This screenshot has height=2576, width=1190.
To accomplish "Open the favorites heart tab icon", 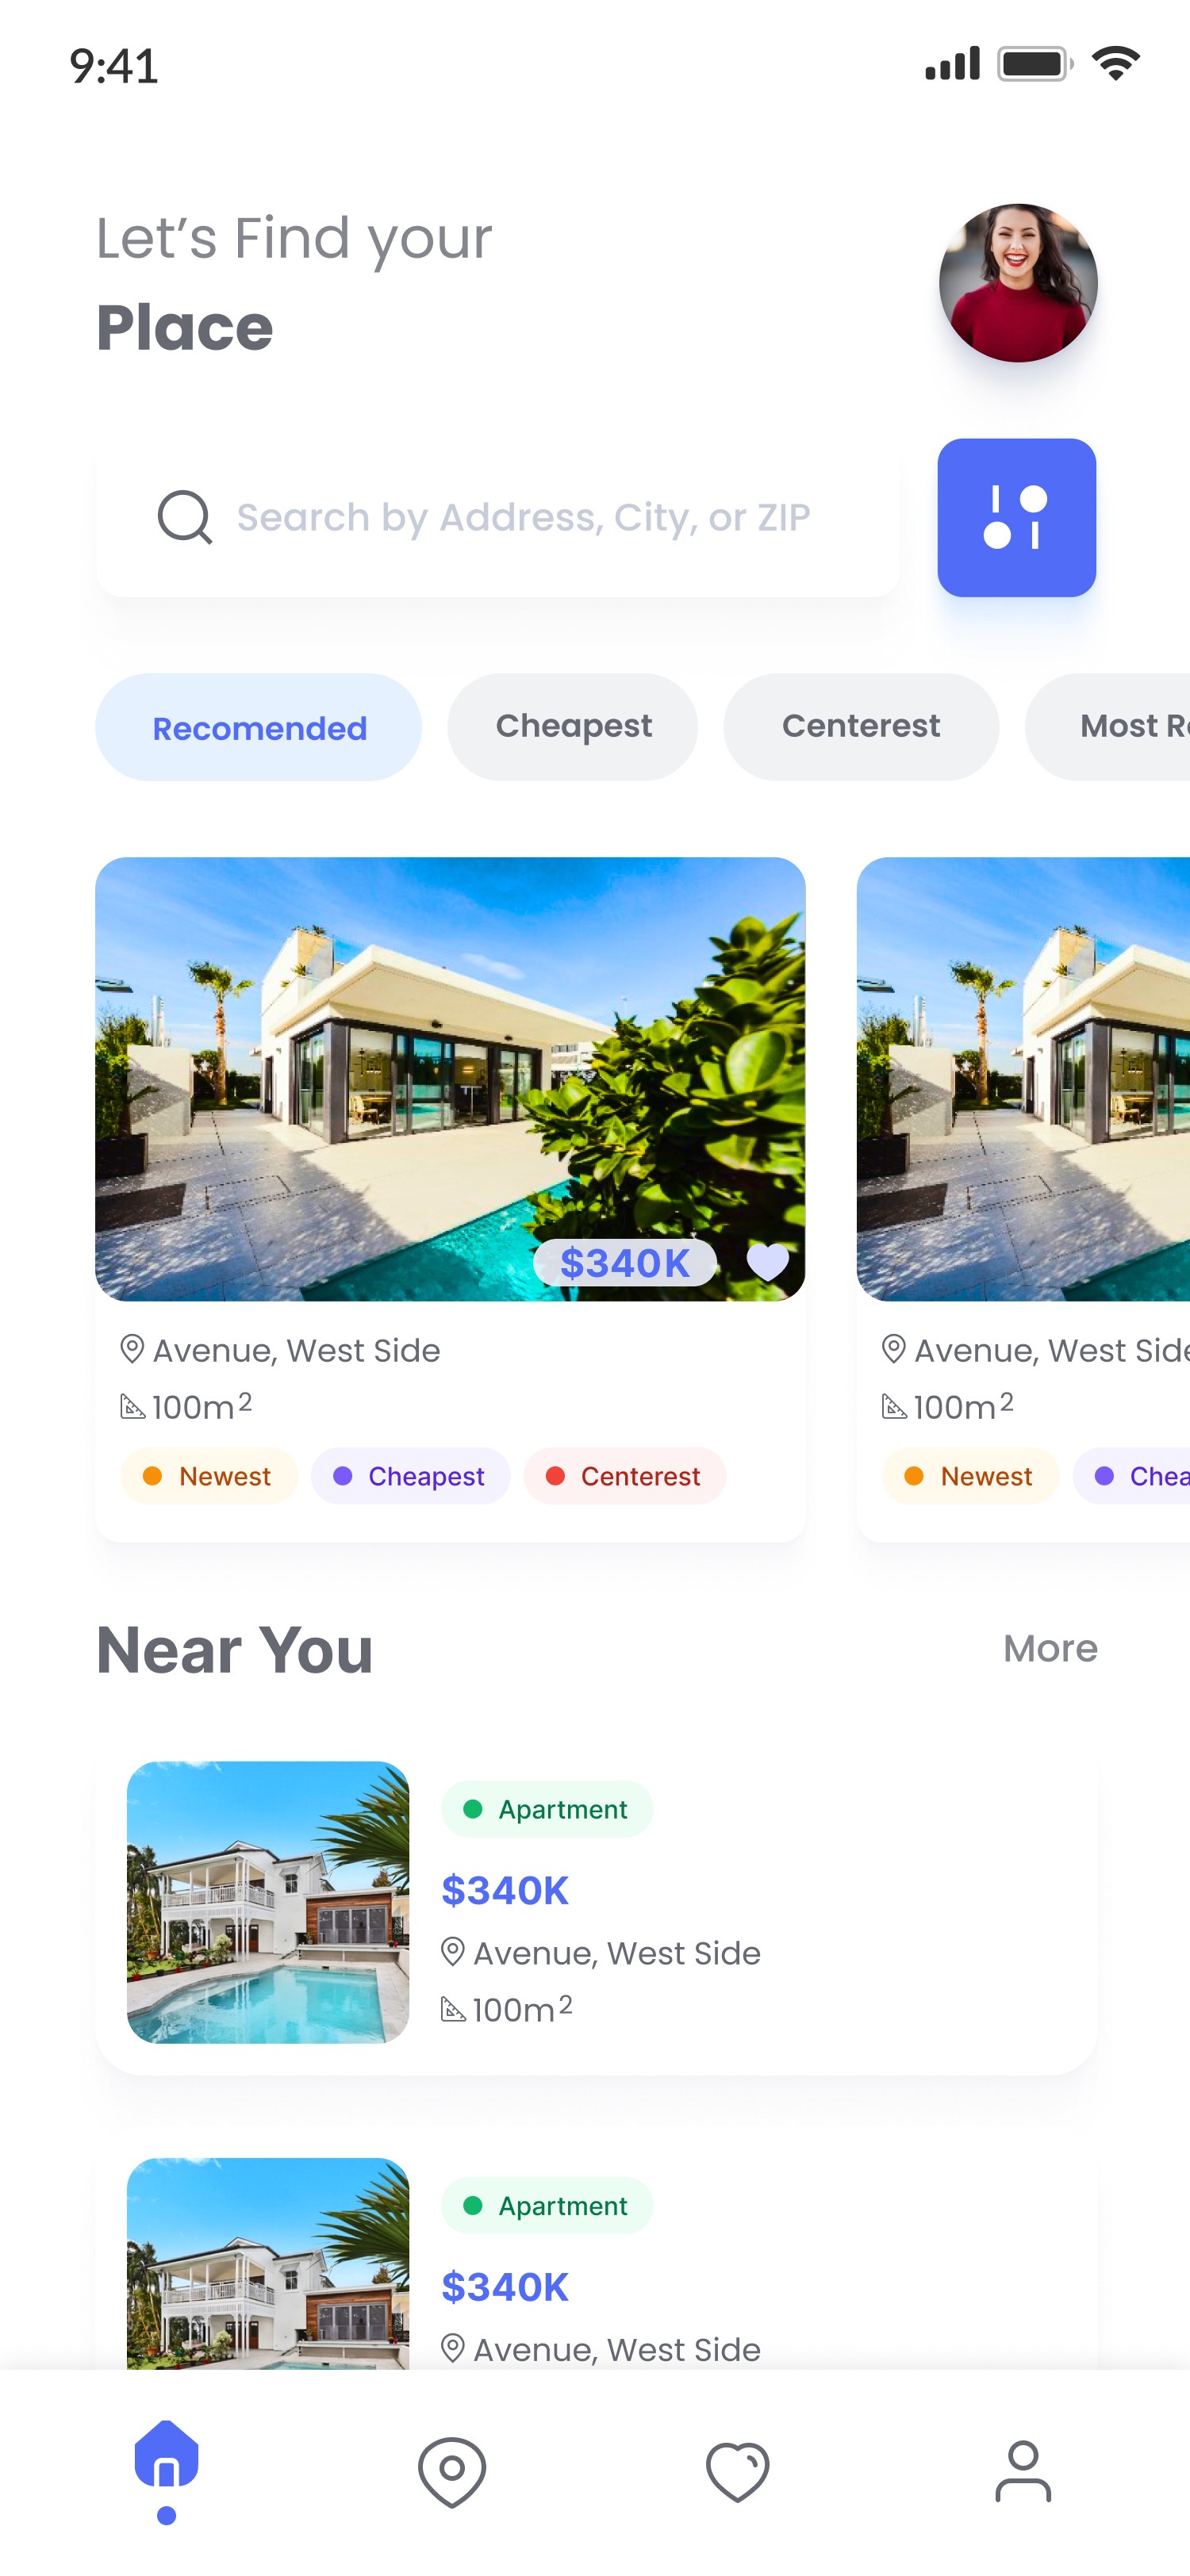I will (x=738, y=2471).
